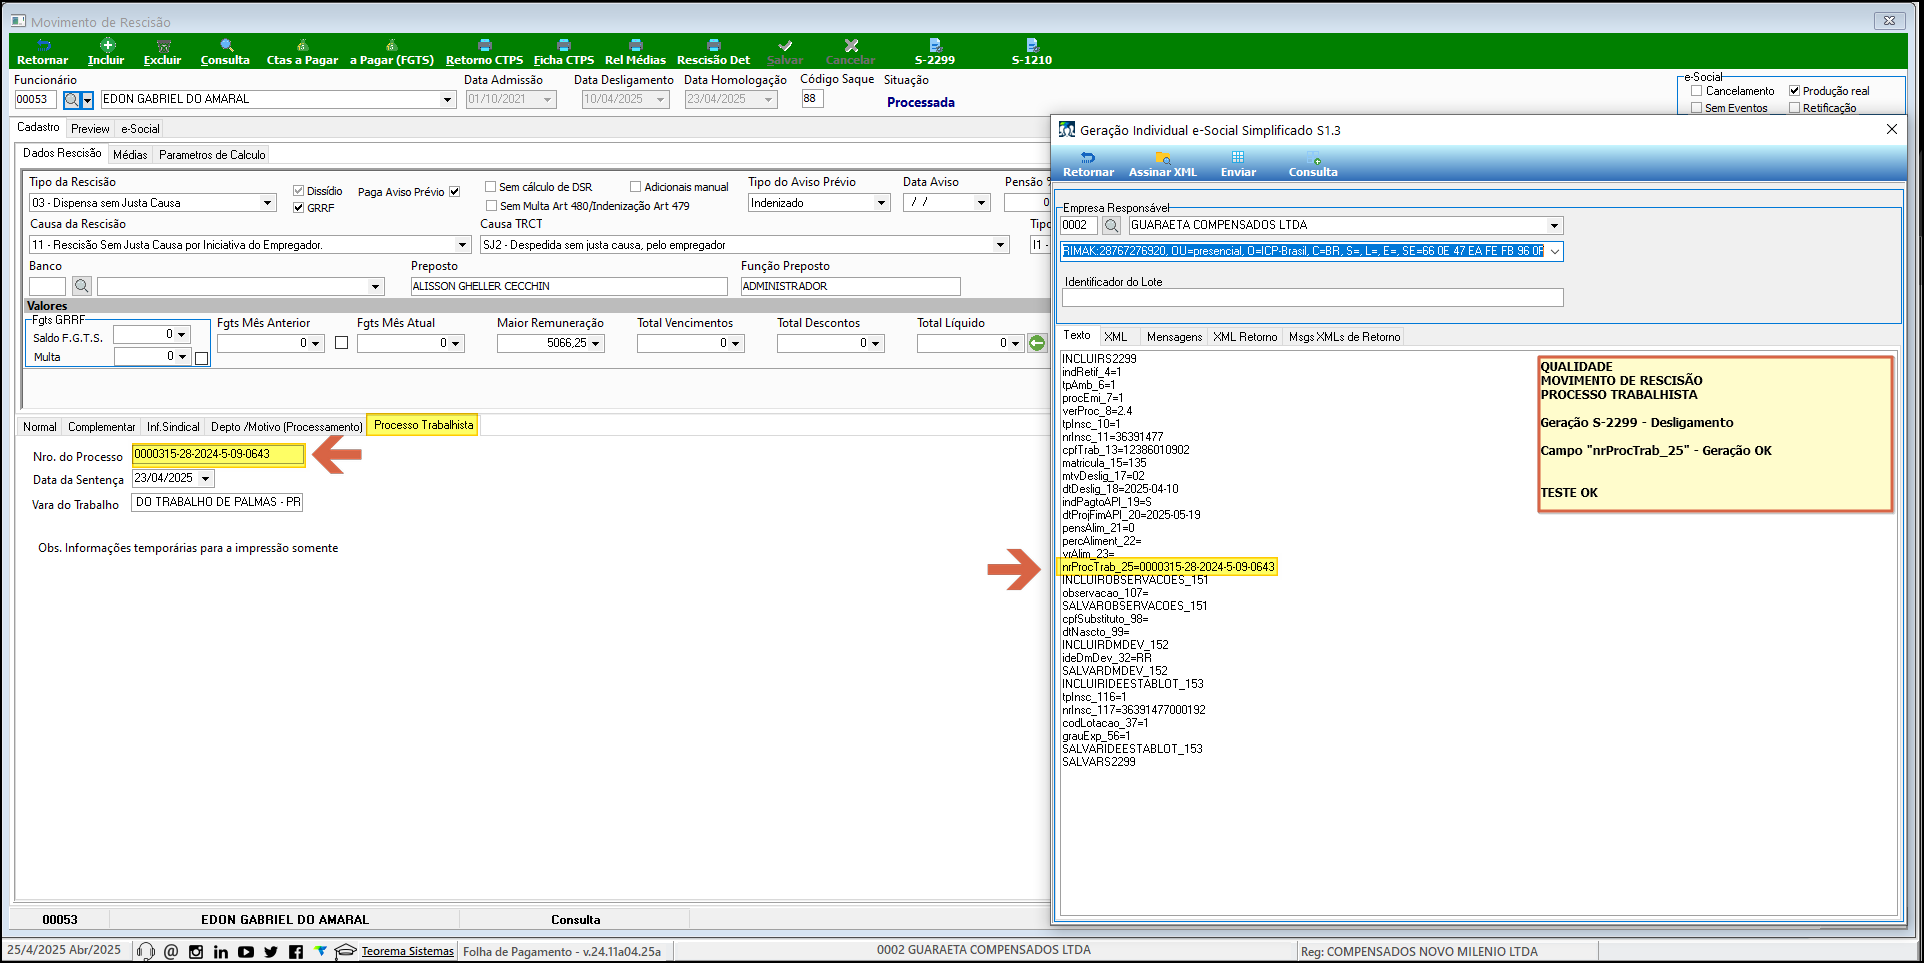The width and height of the screenshot is (1924, 963).
Task: Open Rel Médias report icon
Action: (x=635, y=45)
